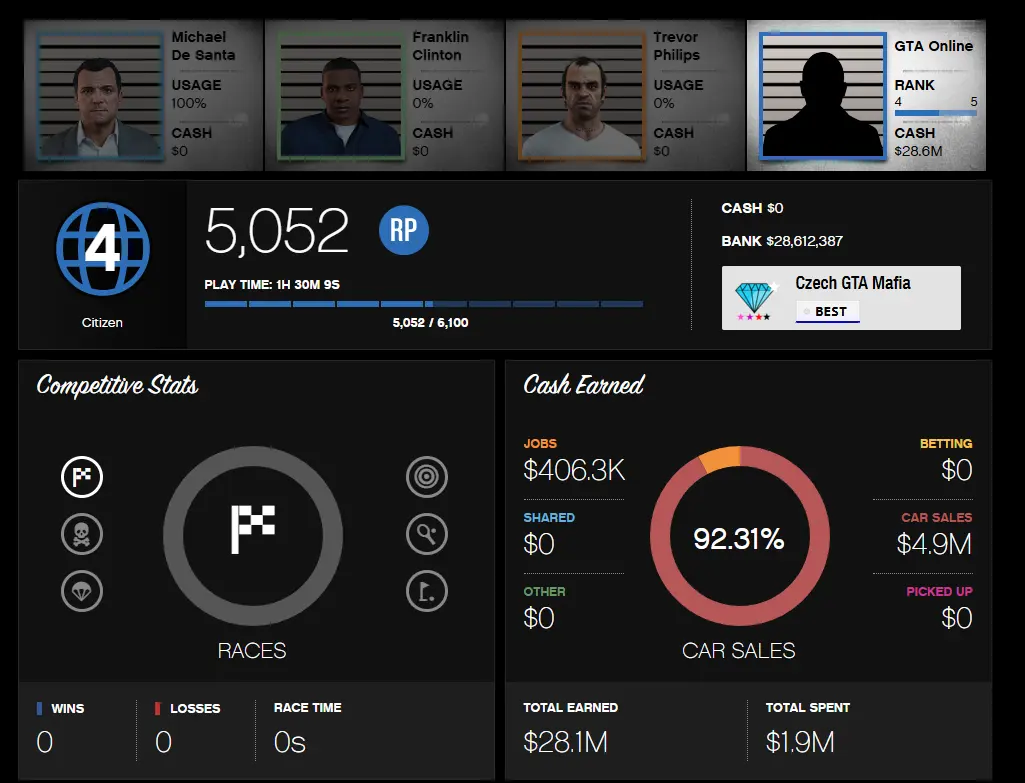Click GTA Online silhouette portrait

click(x=823, y=96)
